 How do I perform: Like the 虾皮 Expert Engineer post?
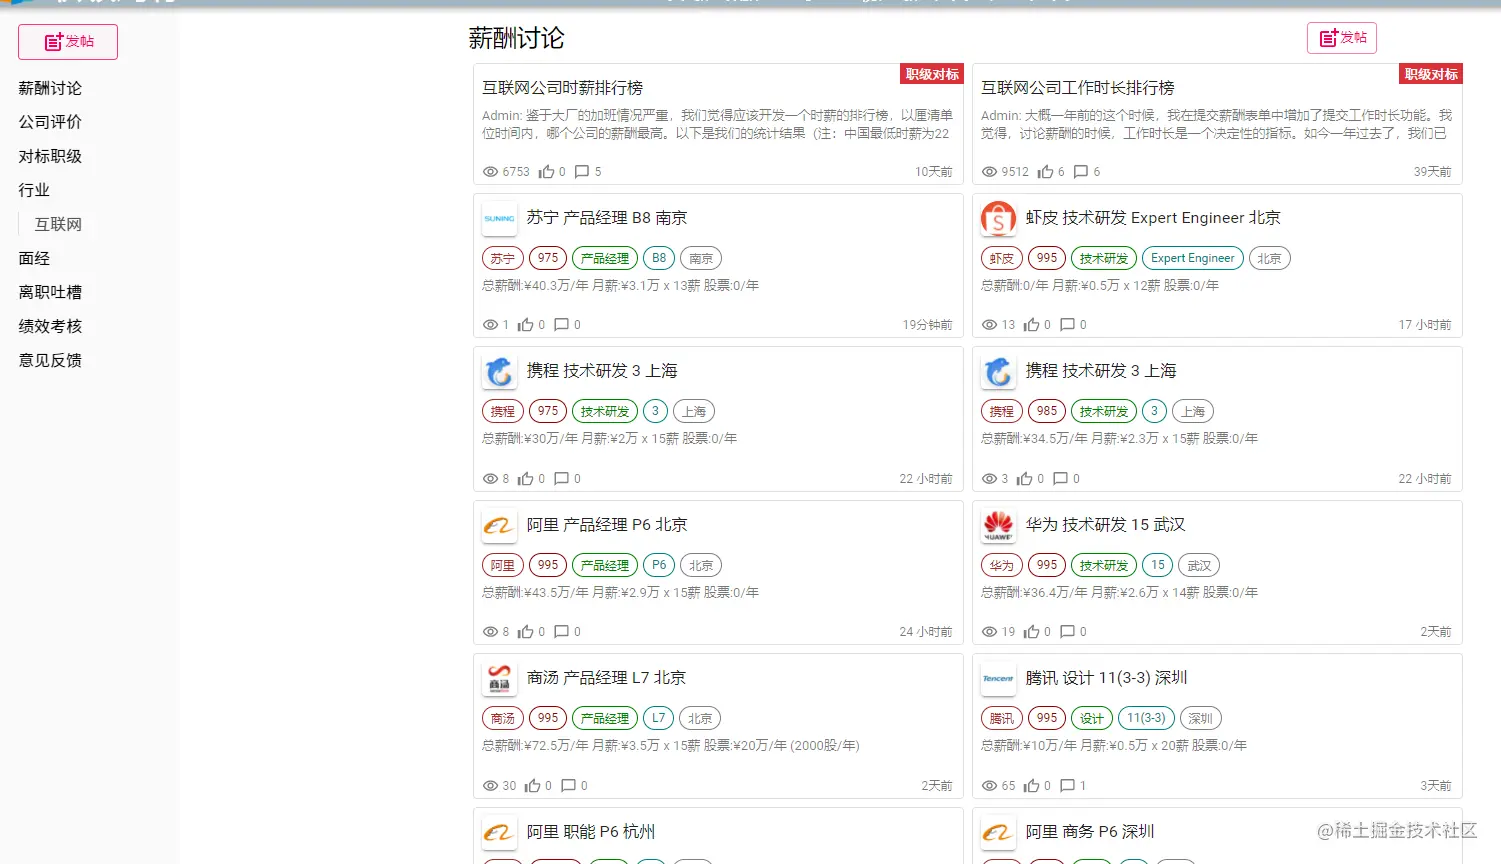pos(1032,325)
